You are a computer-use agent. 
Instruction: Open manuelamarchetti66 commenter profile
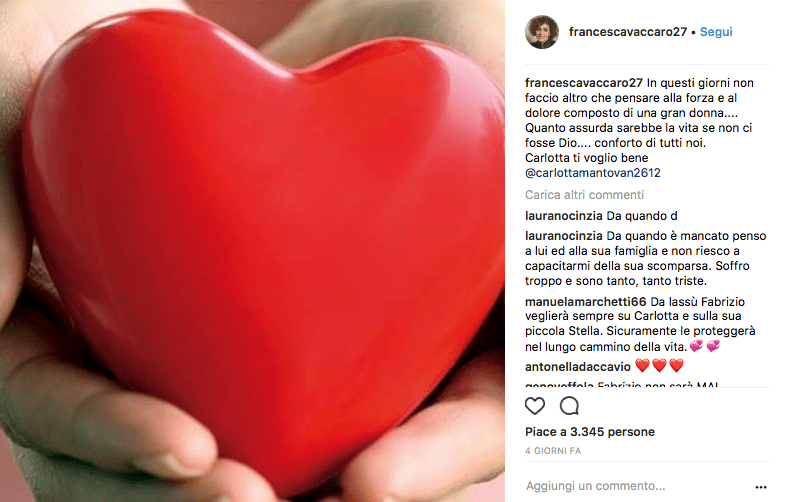click(x=586, y=302)
